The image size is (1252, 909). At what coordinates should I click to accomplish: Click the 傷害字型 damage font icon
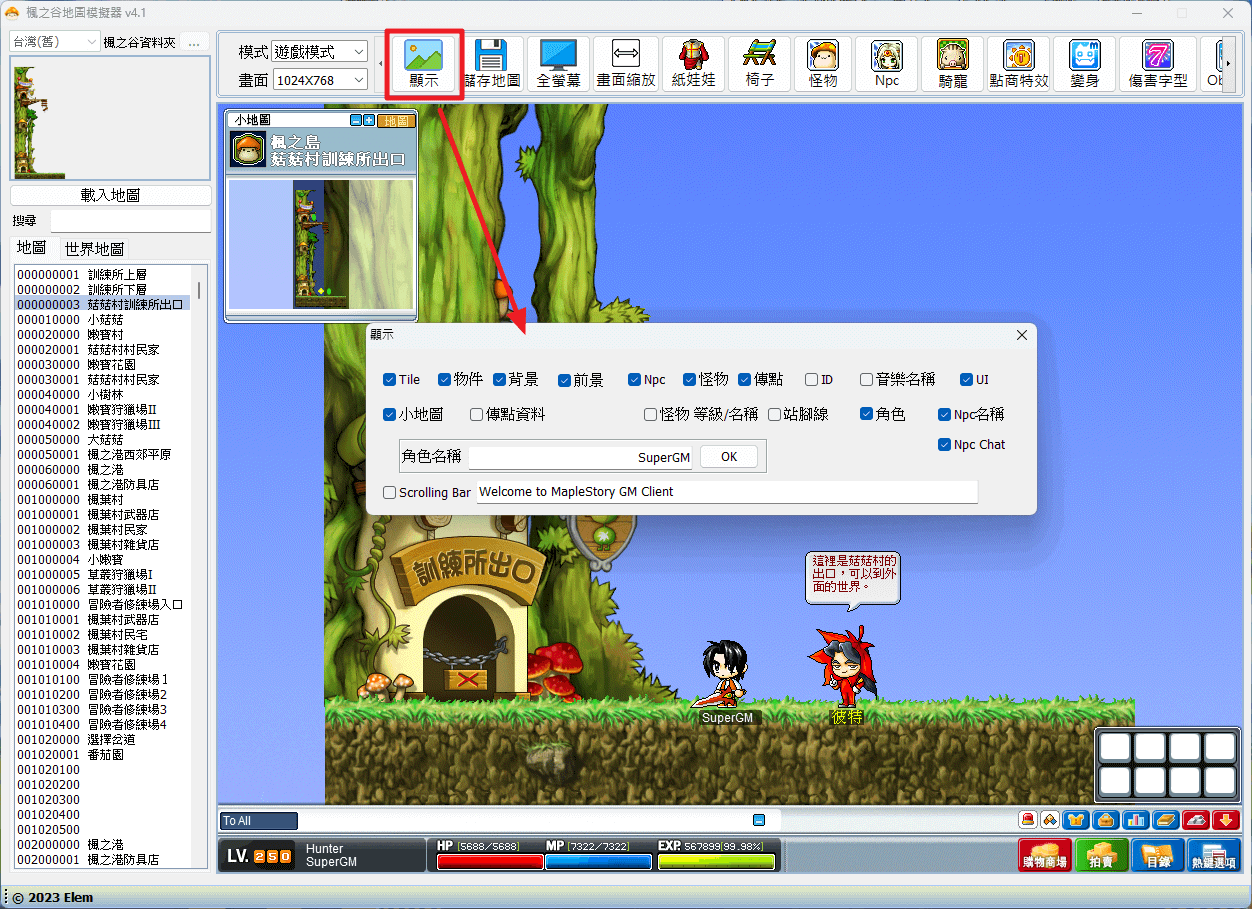(1158, 64)
